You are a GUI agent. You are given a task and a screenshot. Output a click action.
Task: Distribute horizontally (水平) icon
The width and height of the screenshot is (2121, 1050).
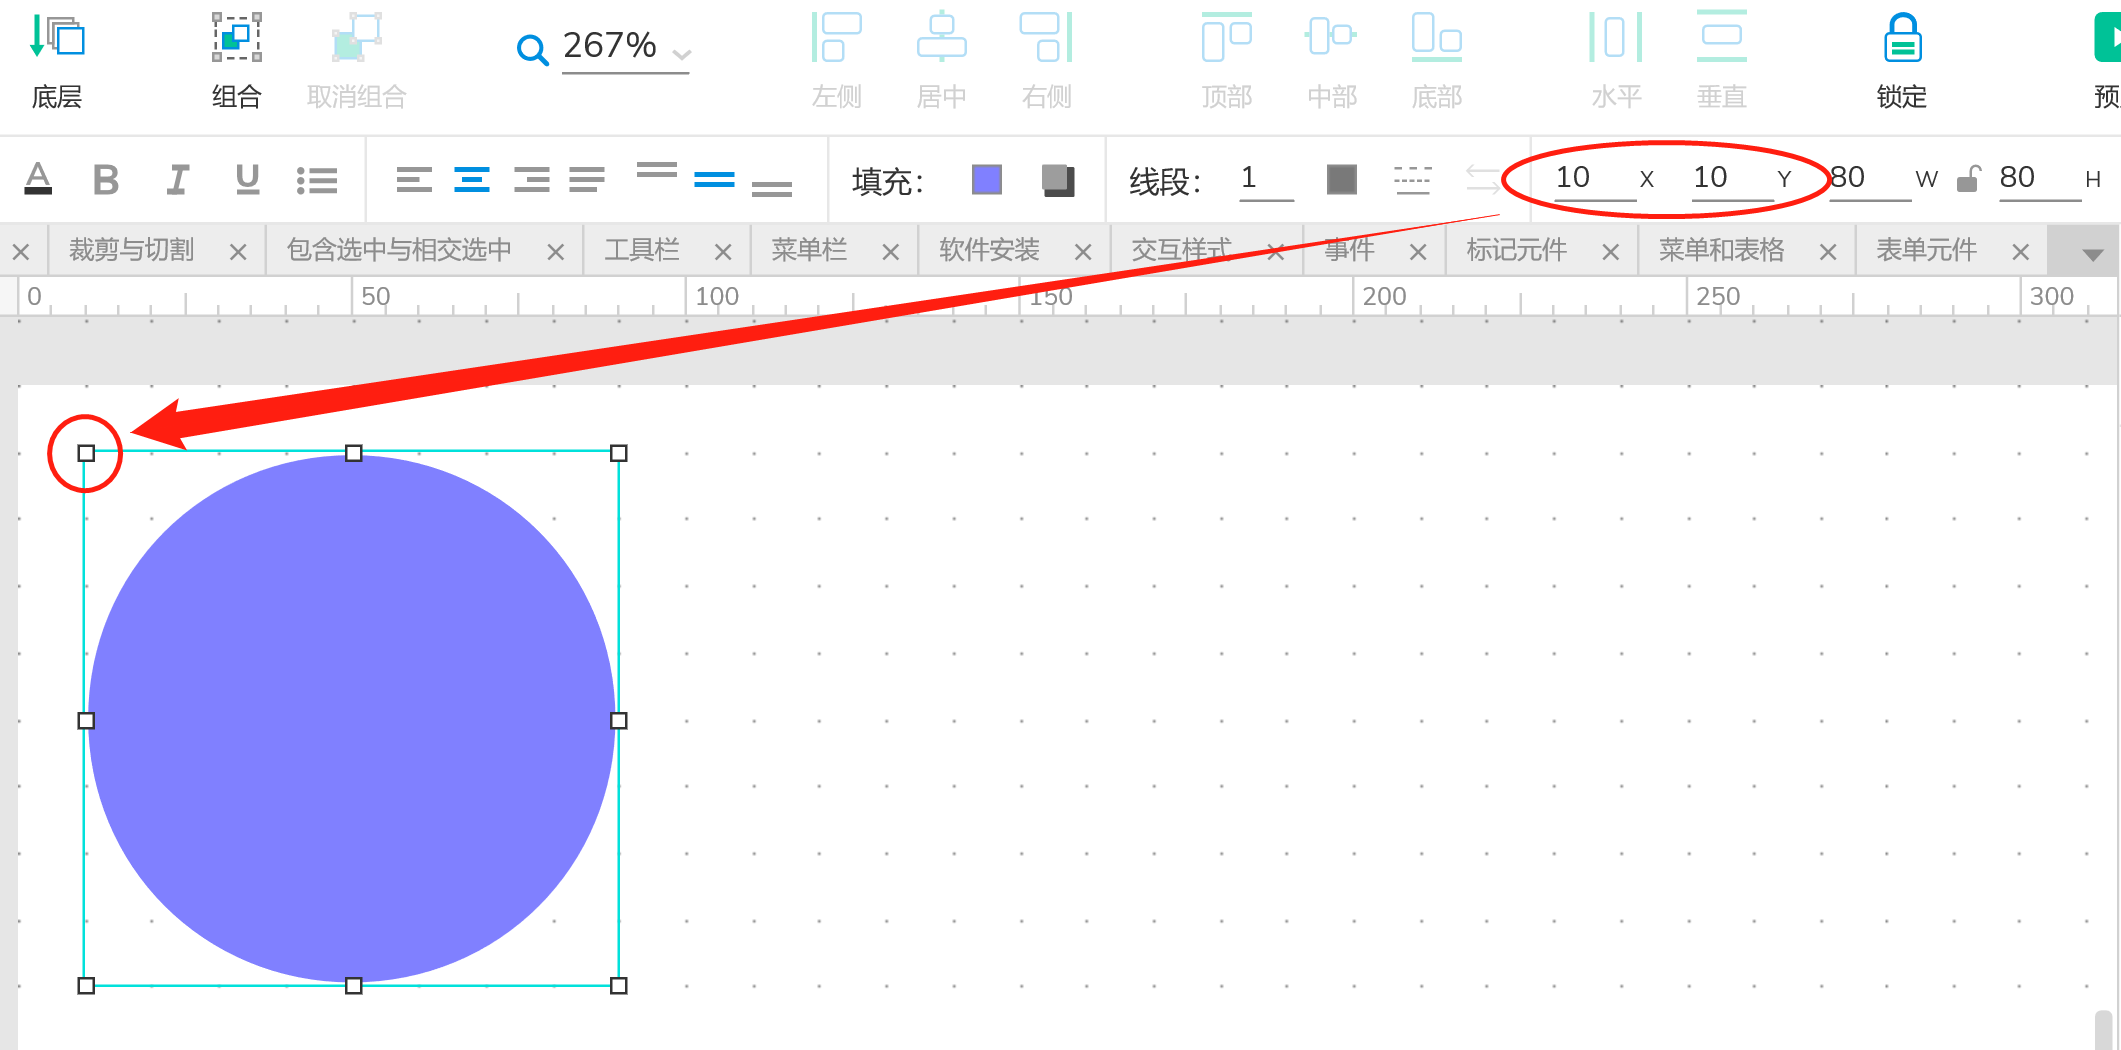pos(1617,38)
